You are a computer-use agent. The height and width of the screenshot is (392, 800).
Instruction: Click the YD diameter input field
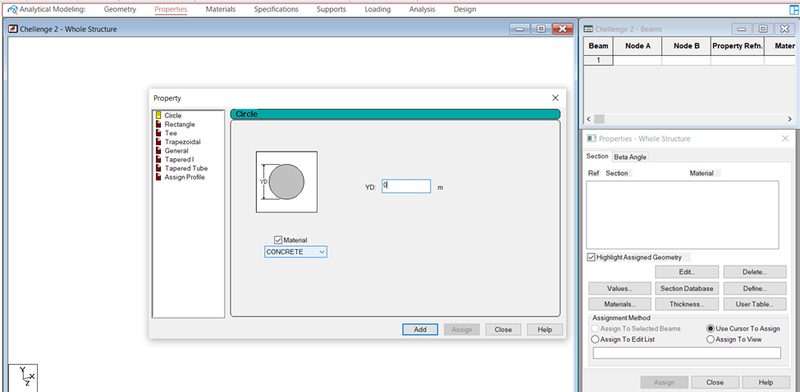click(406, 186)
